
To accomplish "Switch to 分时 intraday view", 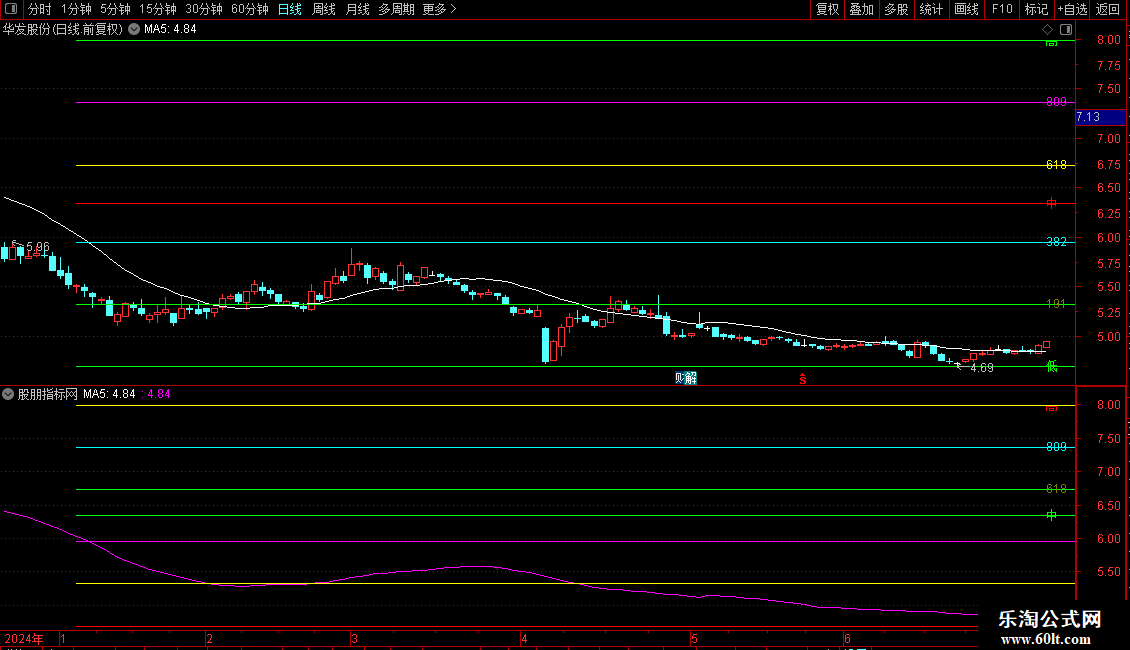I will [40, 9].
